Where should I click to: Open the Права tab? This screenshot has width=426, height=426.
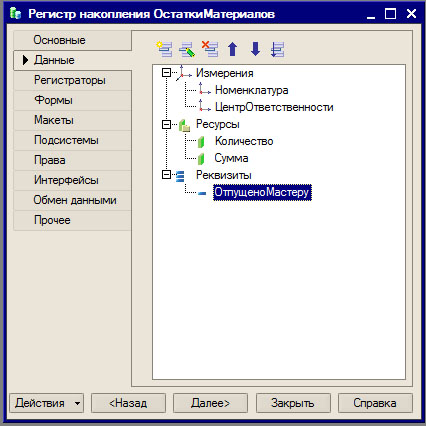tap(73, 160)
